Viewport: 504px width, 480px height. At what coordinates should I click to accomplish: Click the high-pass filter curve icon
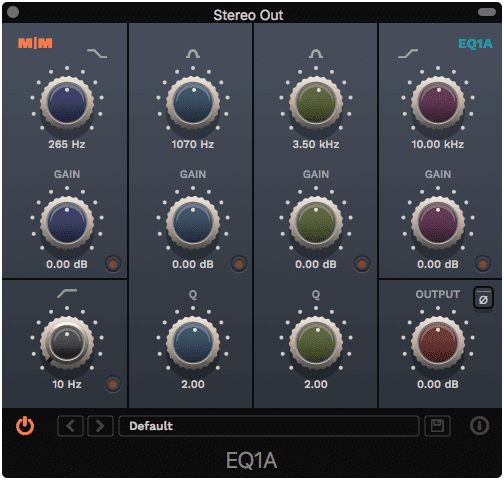[x=67, y=293]
